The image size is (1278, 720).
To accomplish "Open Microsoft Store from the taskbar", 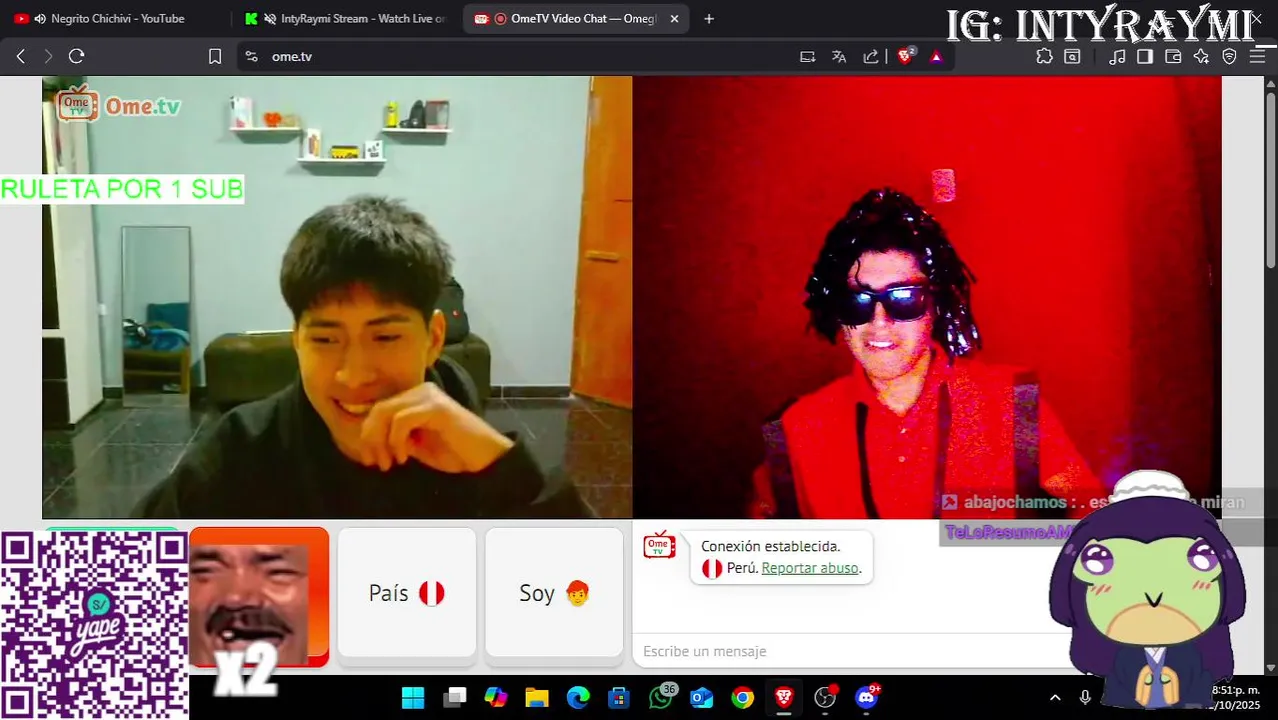I will click(619, 697).
